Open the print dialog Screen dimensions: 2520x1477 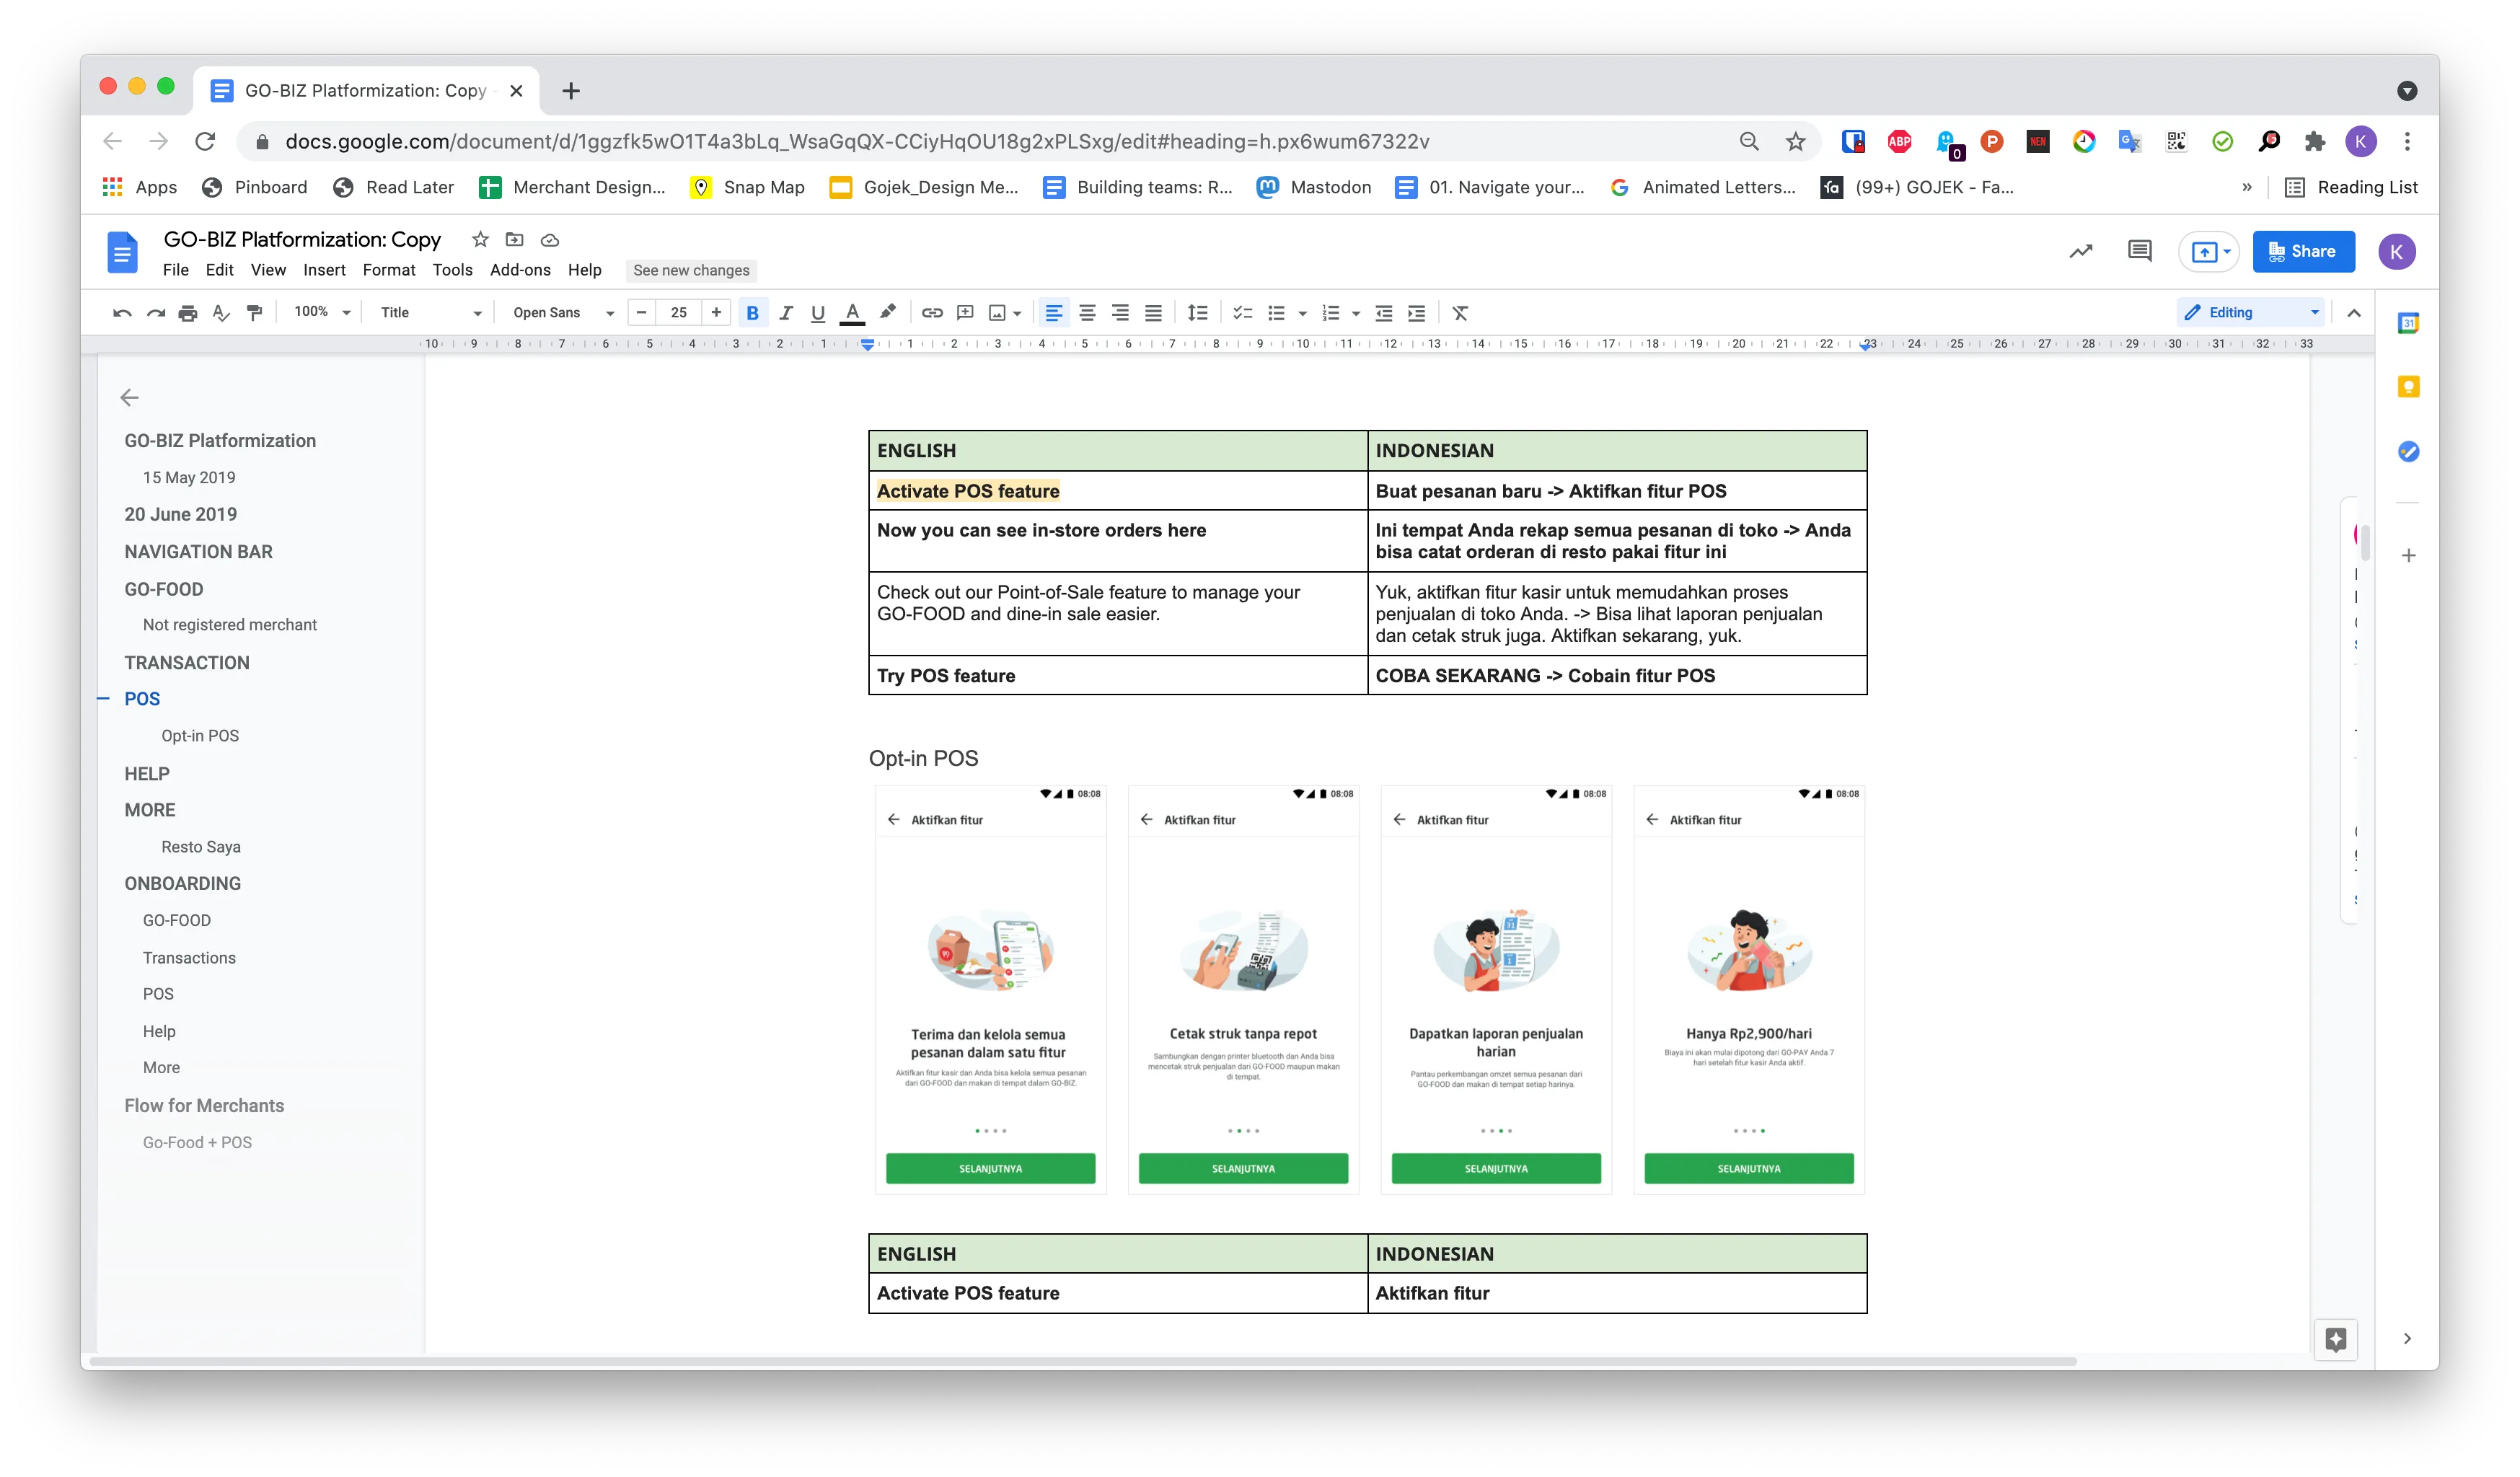coord(188,312)
